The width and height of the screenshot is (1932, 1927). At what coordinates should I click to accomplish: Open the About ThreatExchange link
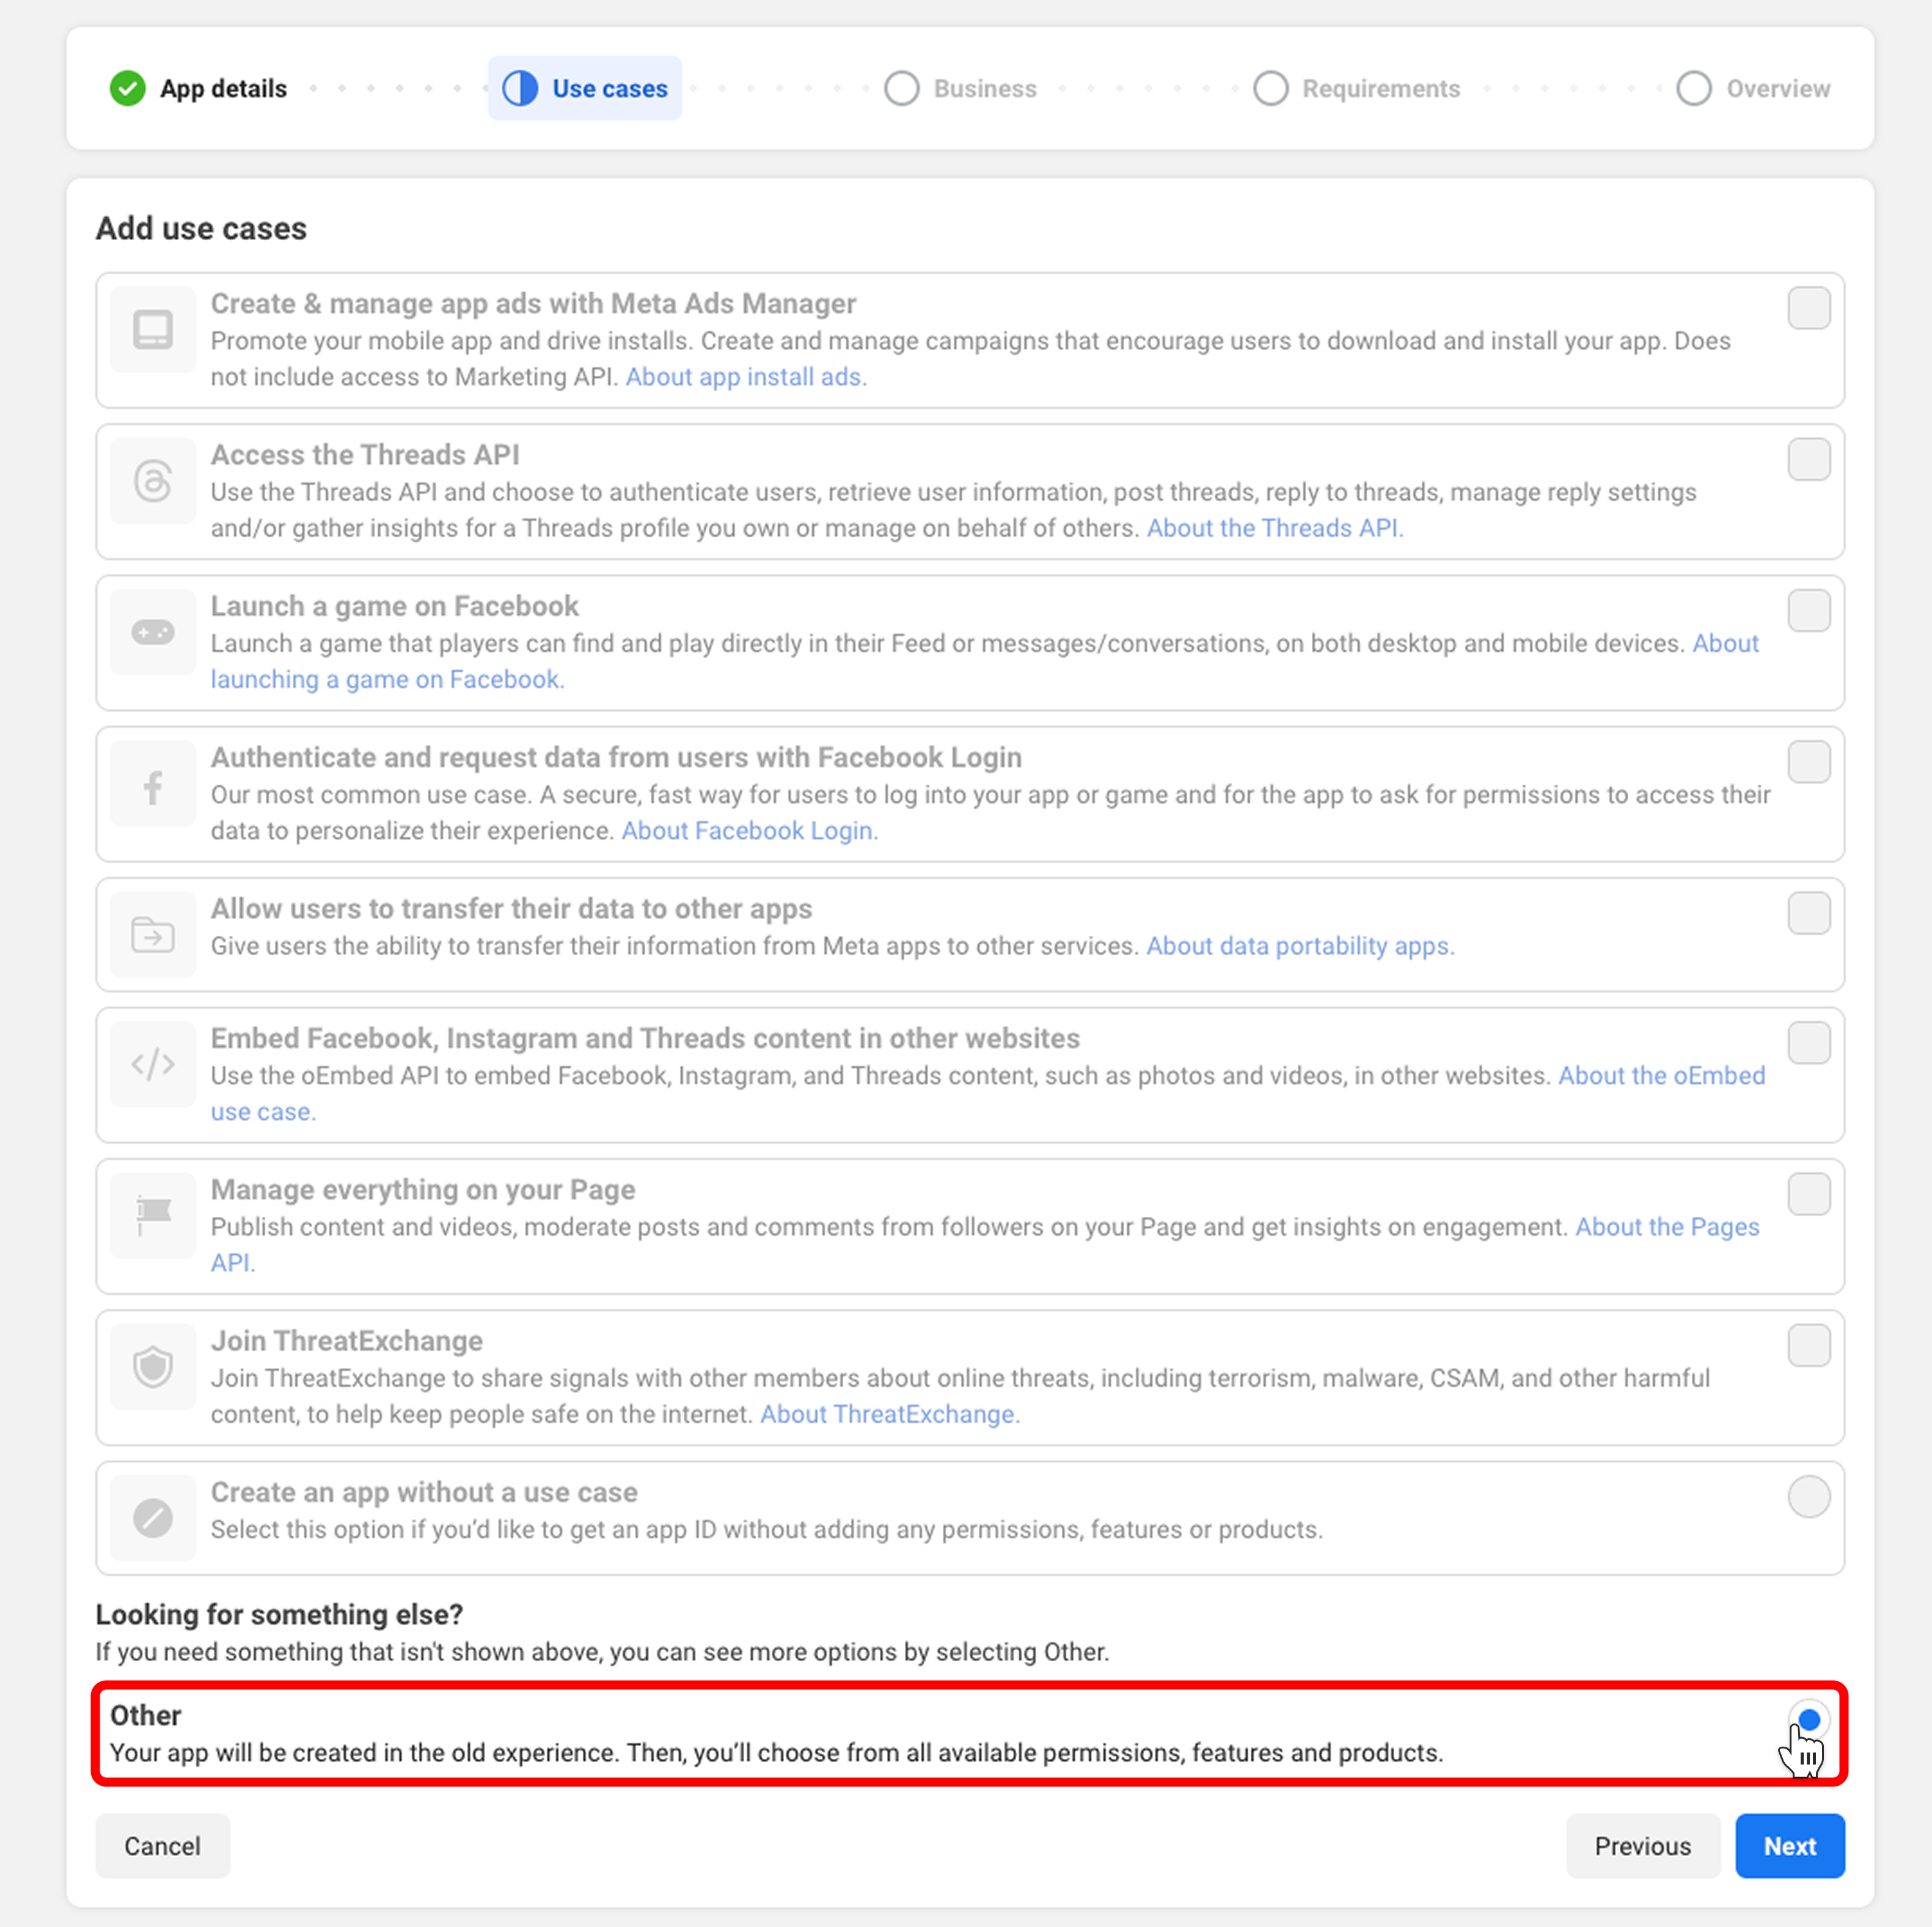[x=890, y=1414]
